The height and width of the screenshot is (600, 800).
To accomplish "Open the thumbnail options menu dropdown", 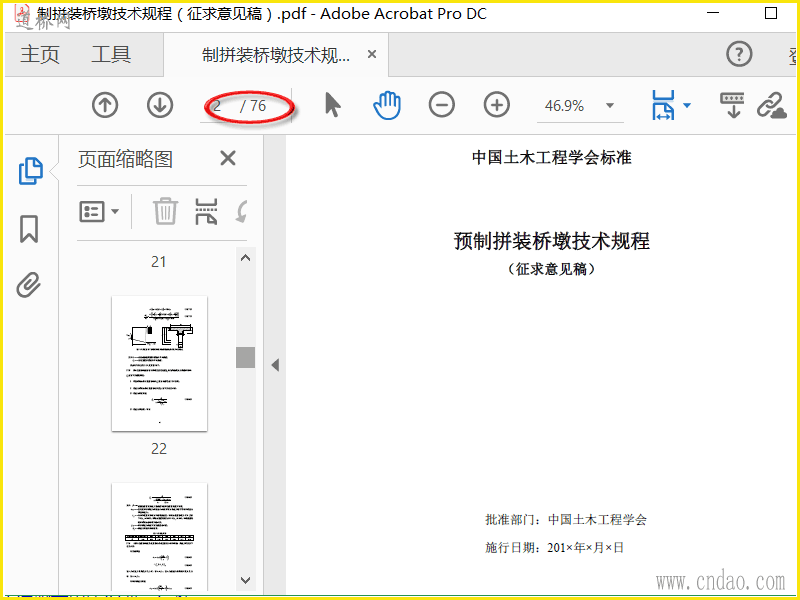I will (x=99, y=211).
